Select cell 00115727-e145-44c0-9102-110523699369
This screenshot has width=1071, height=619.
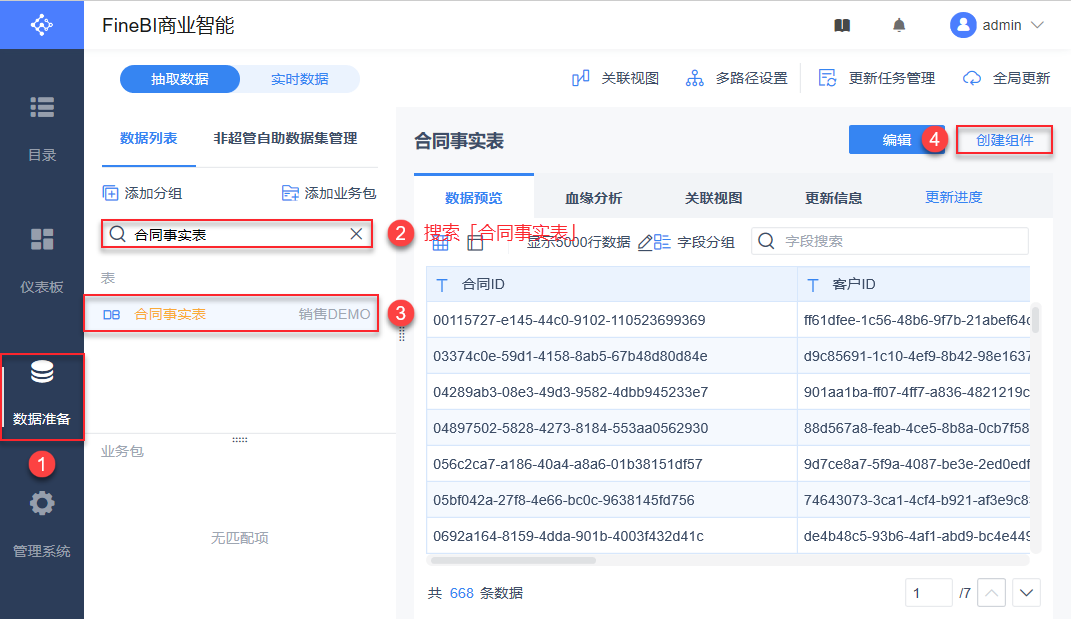click(x=611, y=320)
